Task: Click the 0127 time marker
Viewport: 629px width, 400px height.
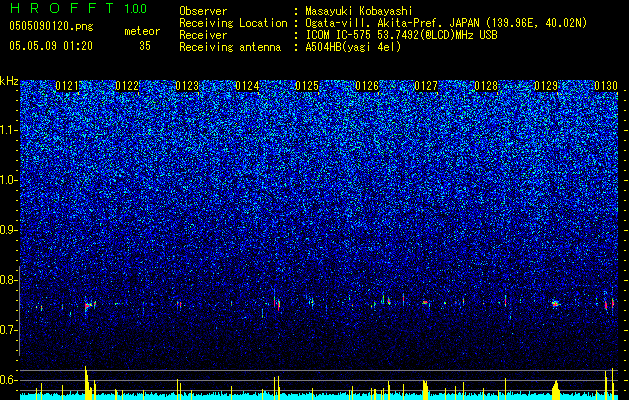Action: tap(426, 86)
